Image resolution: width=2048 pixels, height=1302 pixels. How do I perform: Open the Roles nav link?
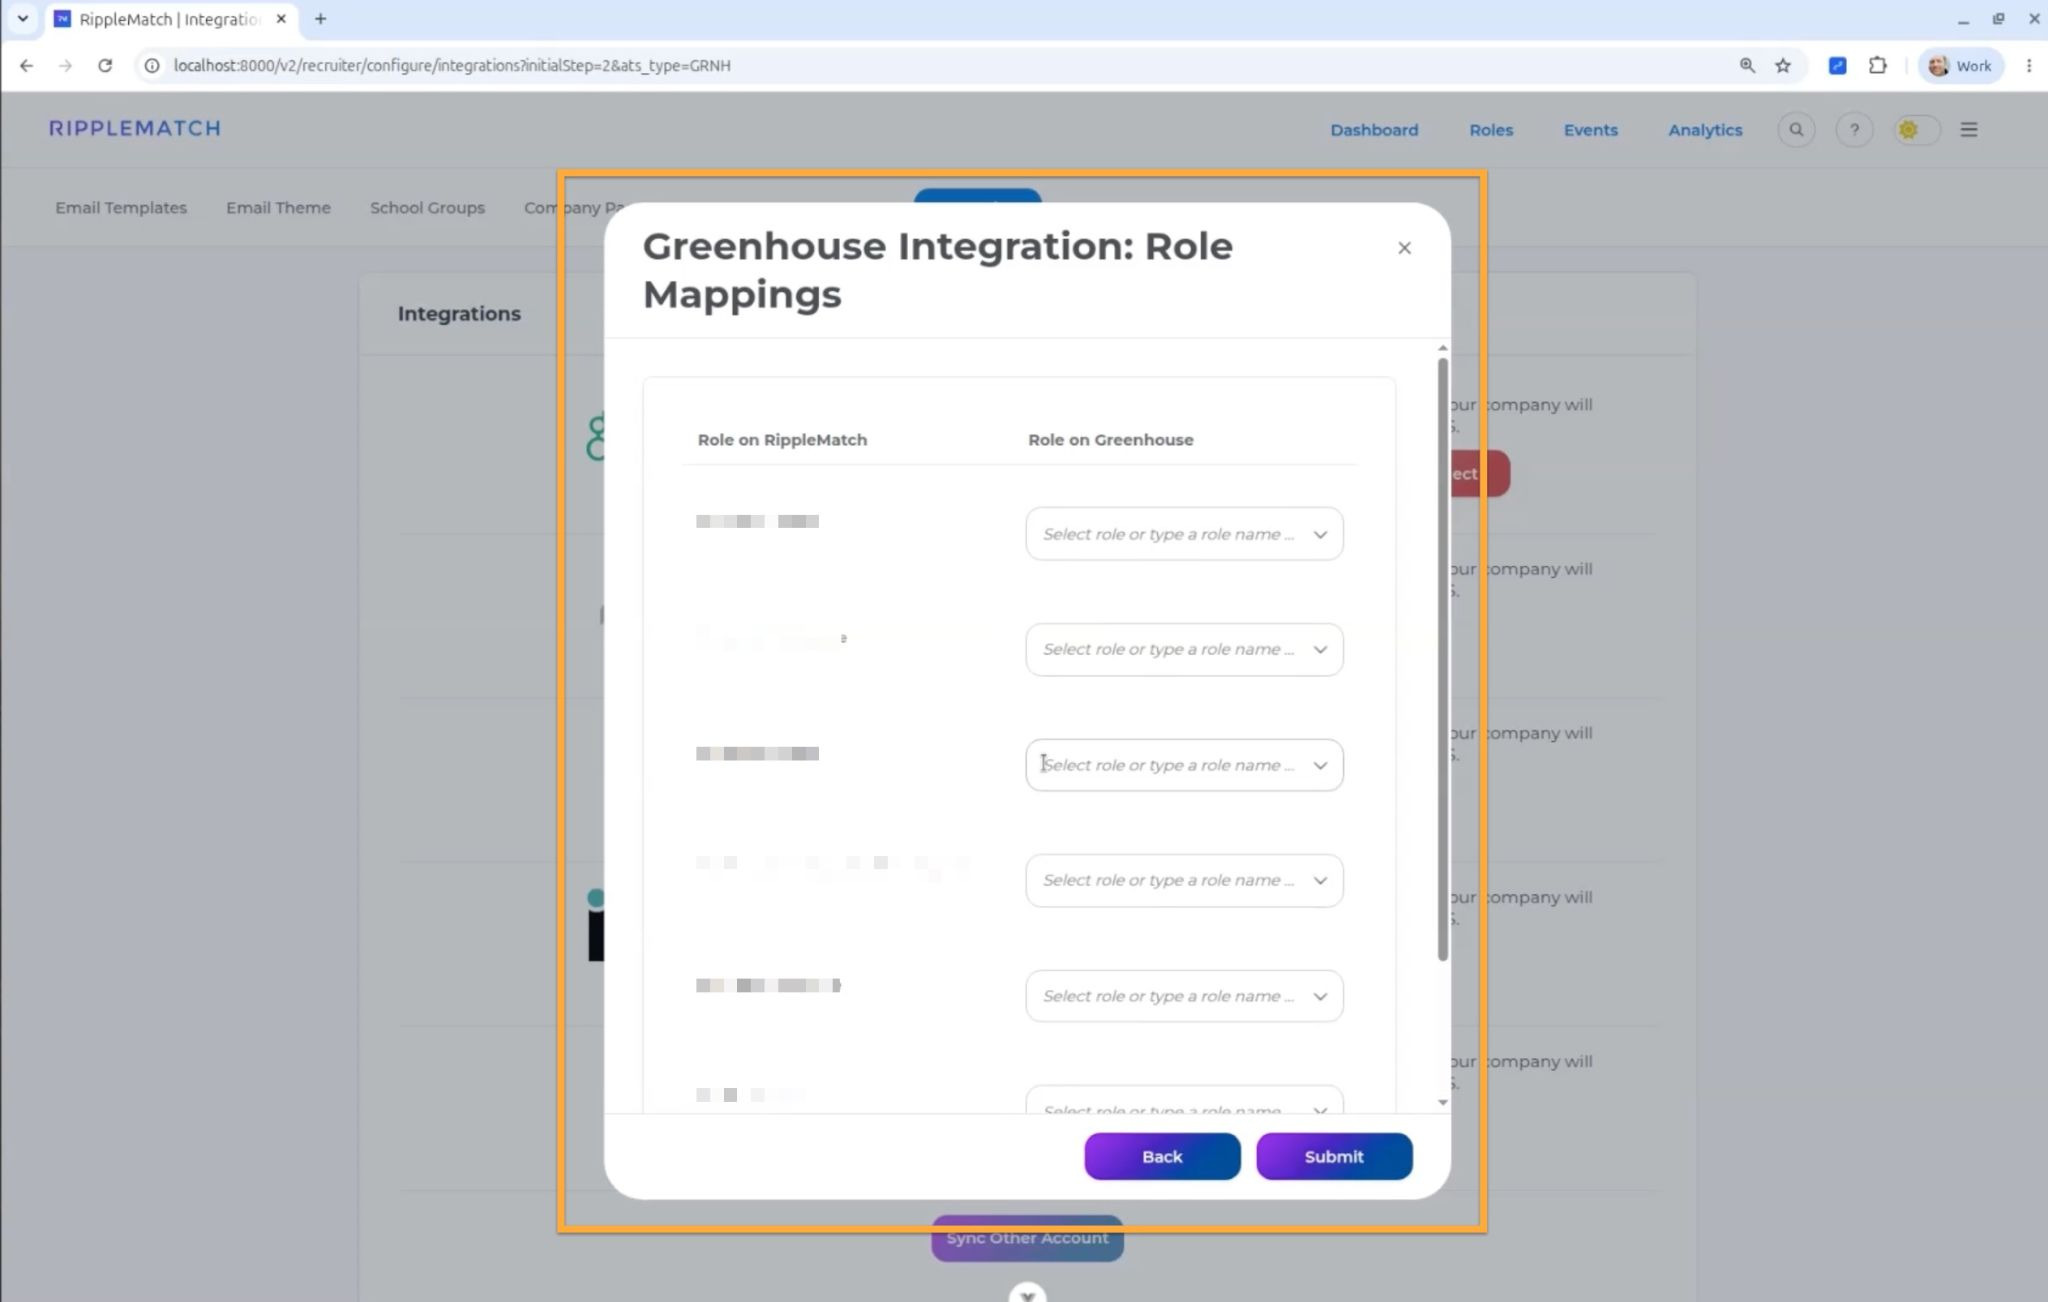click(x=1491, y=130)
